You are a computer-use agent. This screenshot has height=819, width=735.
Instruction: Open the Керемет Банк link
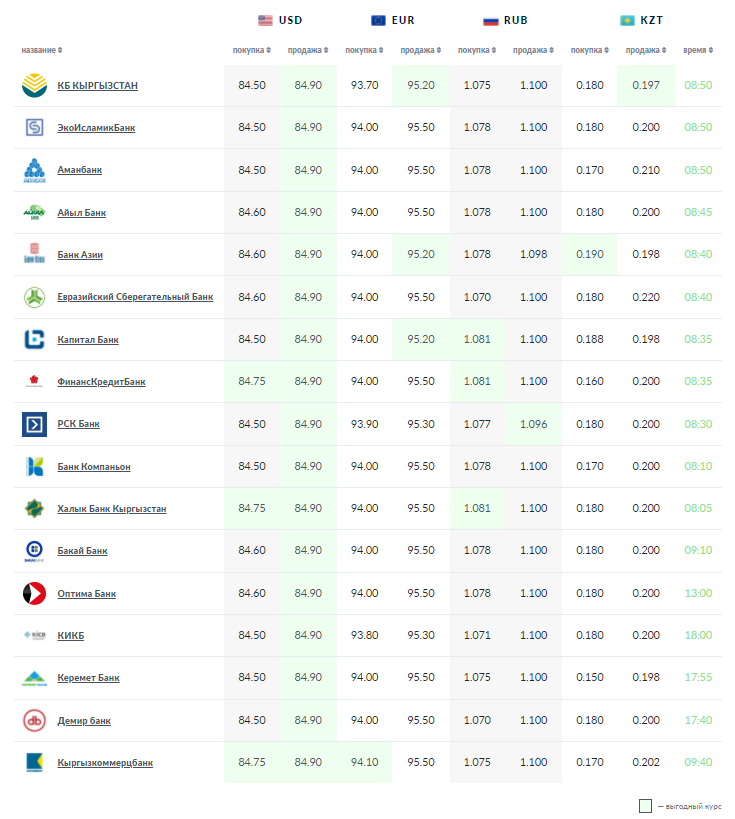[88, 678]
